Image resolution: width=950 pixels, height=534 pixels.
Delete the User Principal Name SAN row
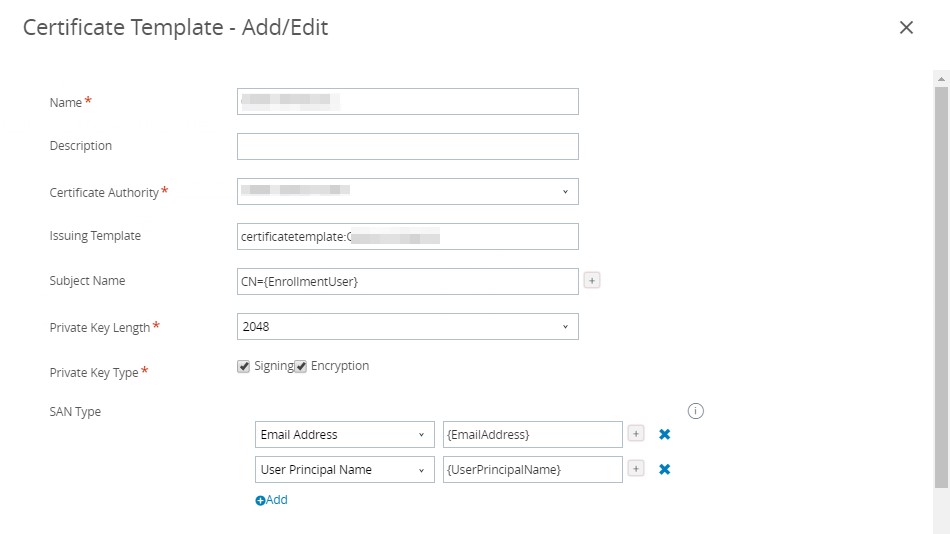click(664, 469)
